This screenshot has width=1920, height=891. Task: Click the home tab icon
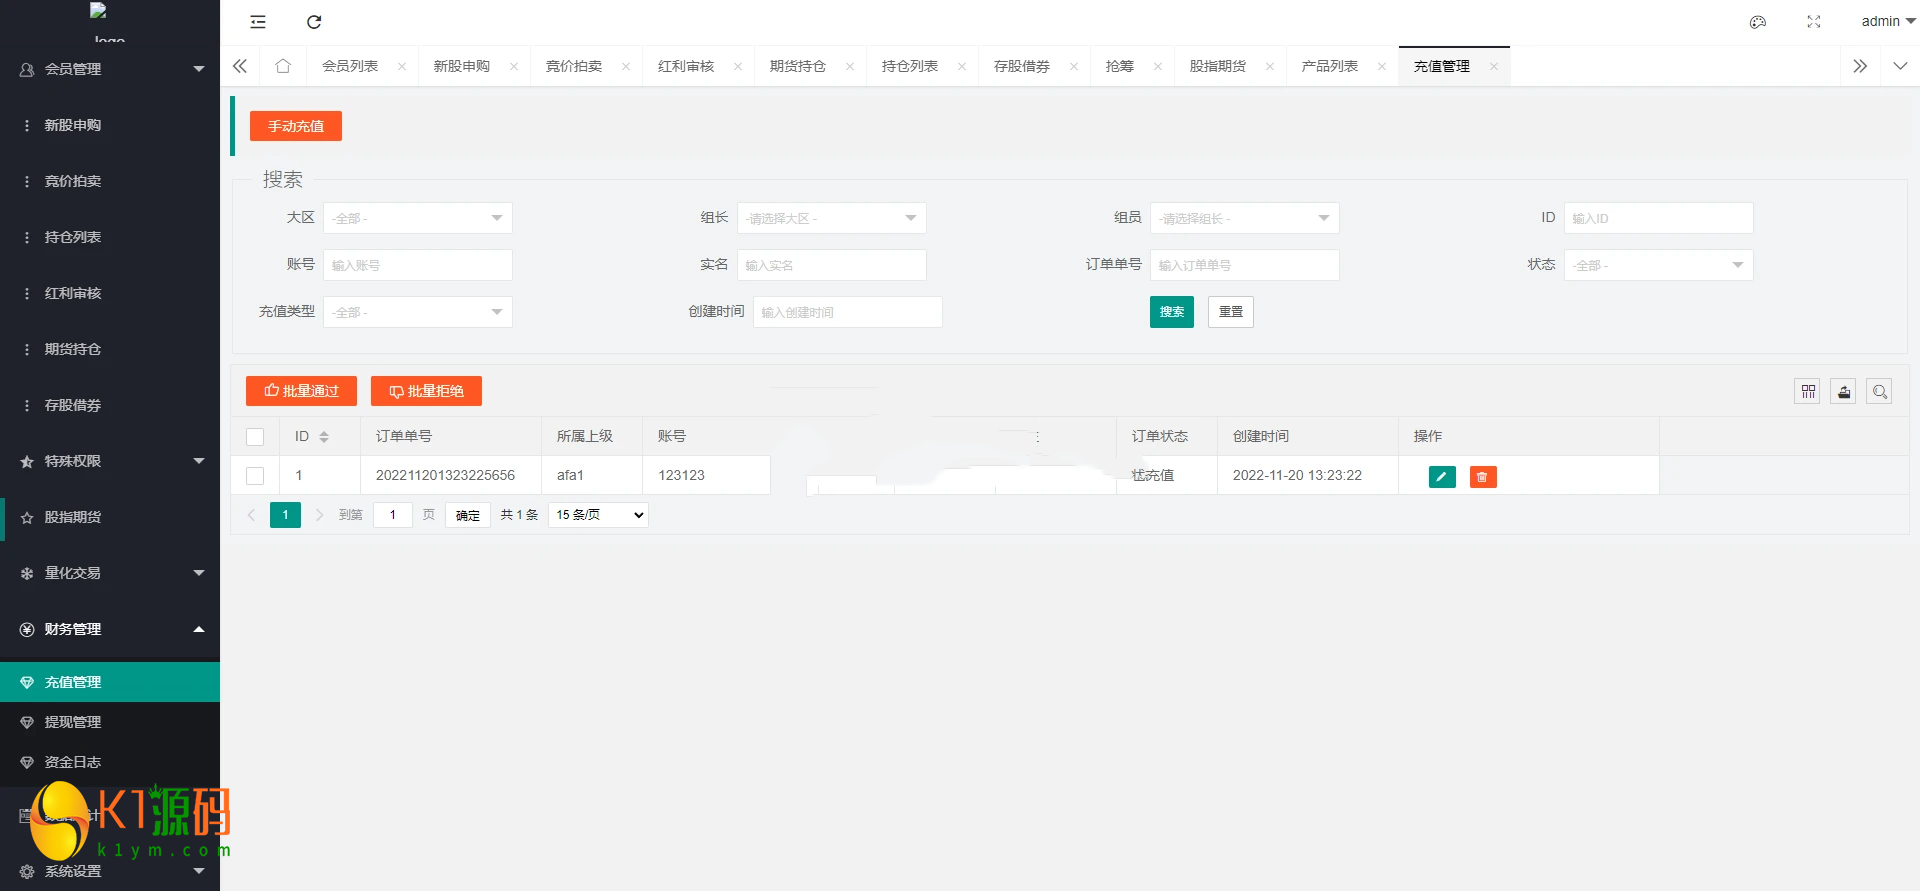pyautogui.click(x=283, y=66)
